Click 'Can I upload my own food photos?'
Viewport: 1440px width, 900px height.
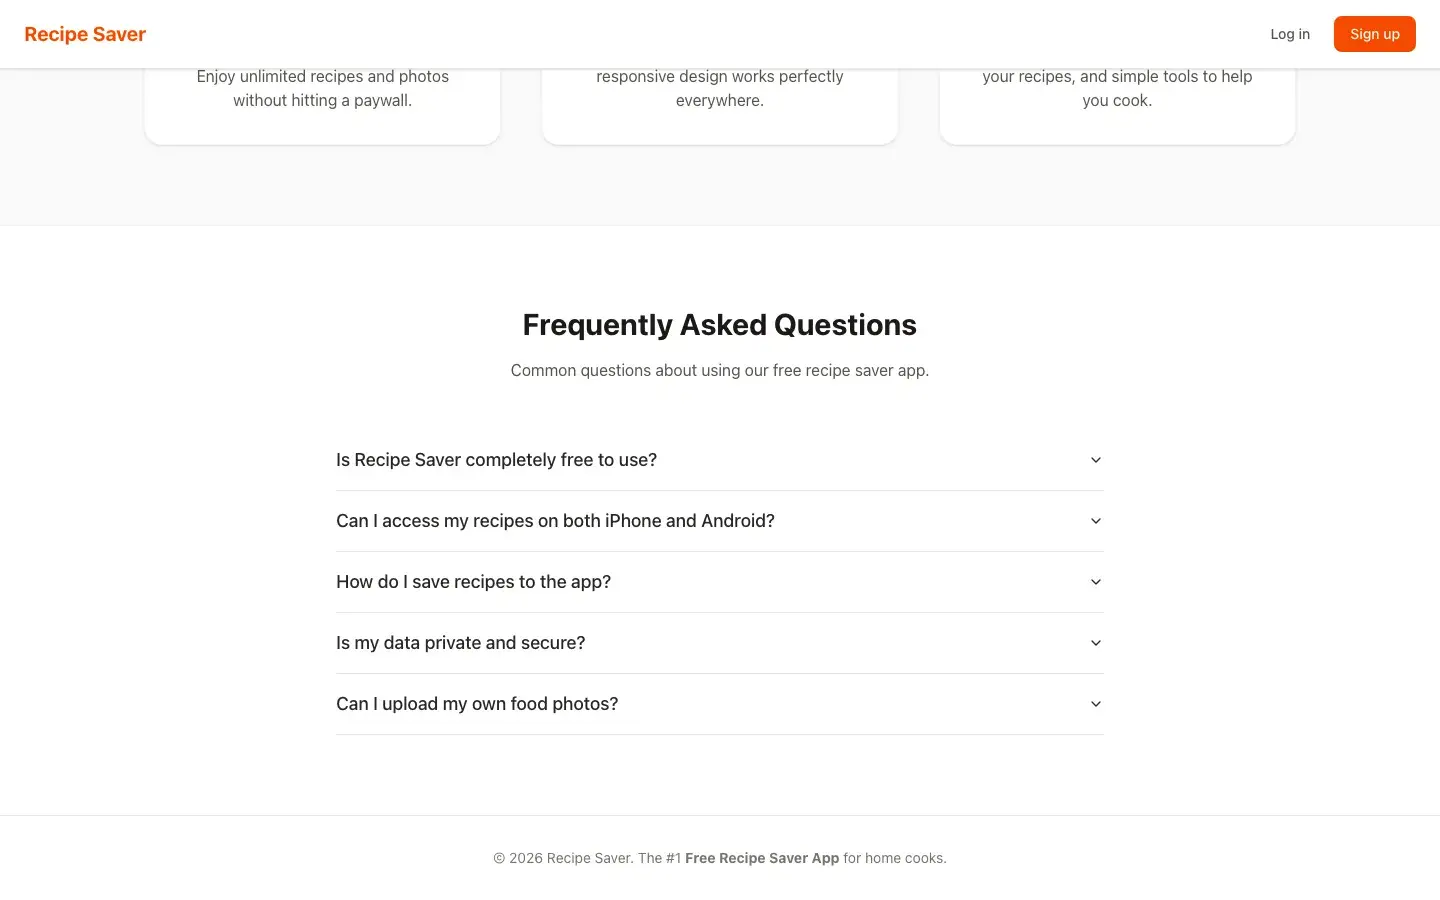477,703
